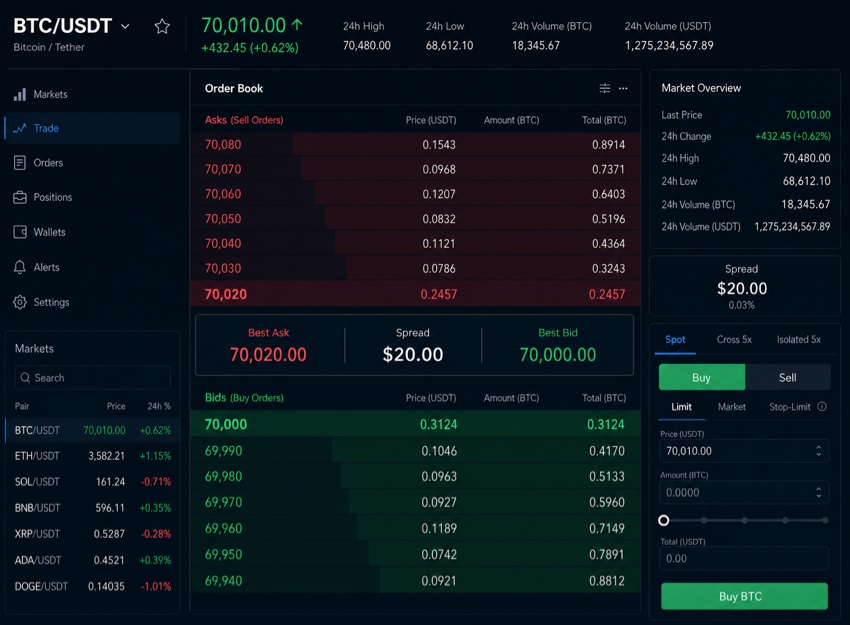This screenshot has height=625, width=850.
Task: Choose the Limit order type tab
Action: click(x=681, y=407)
